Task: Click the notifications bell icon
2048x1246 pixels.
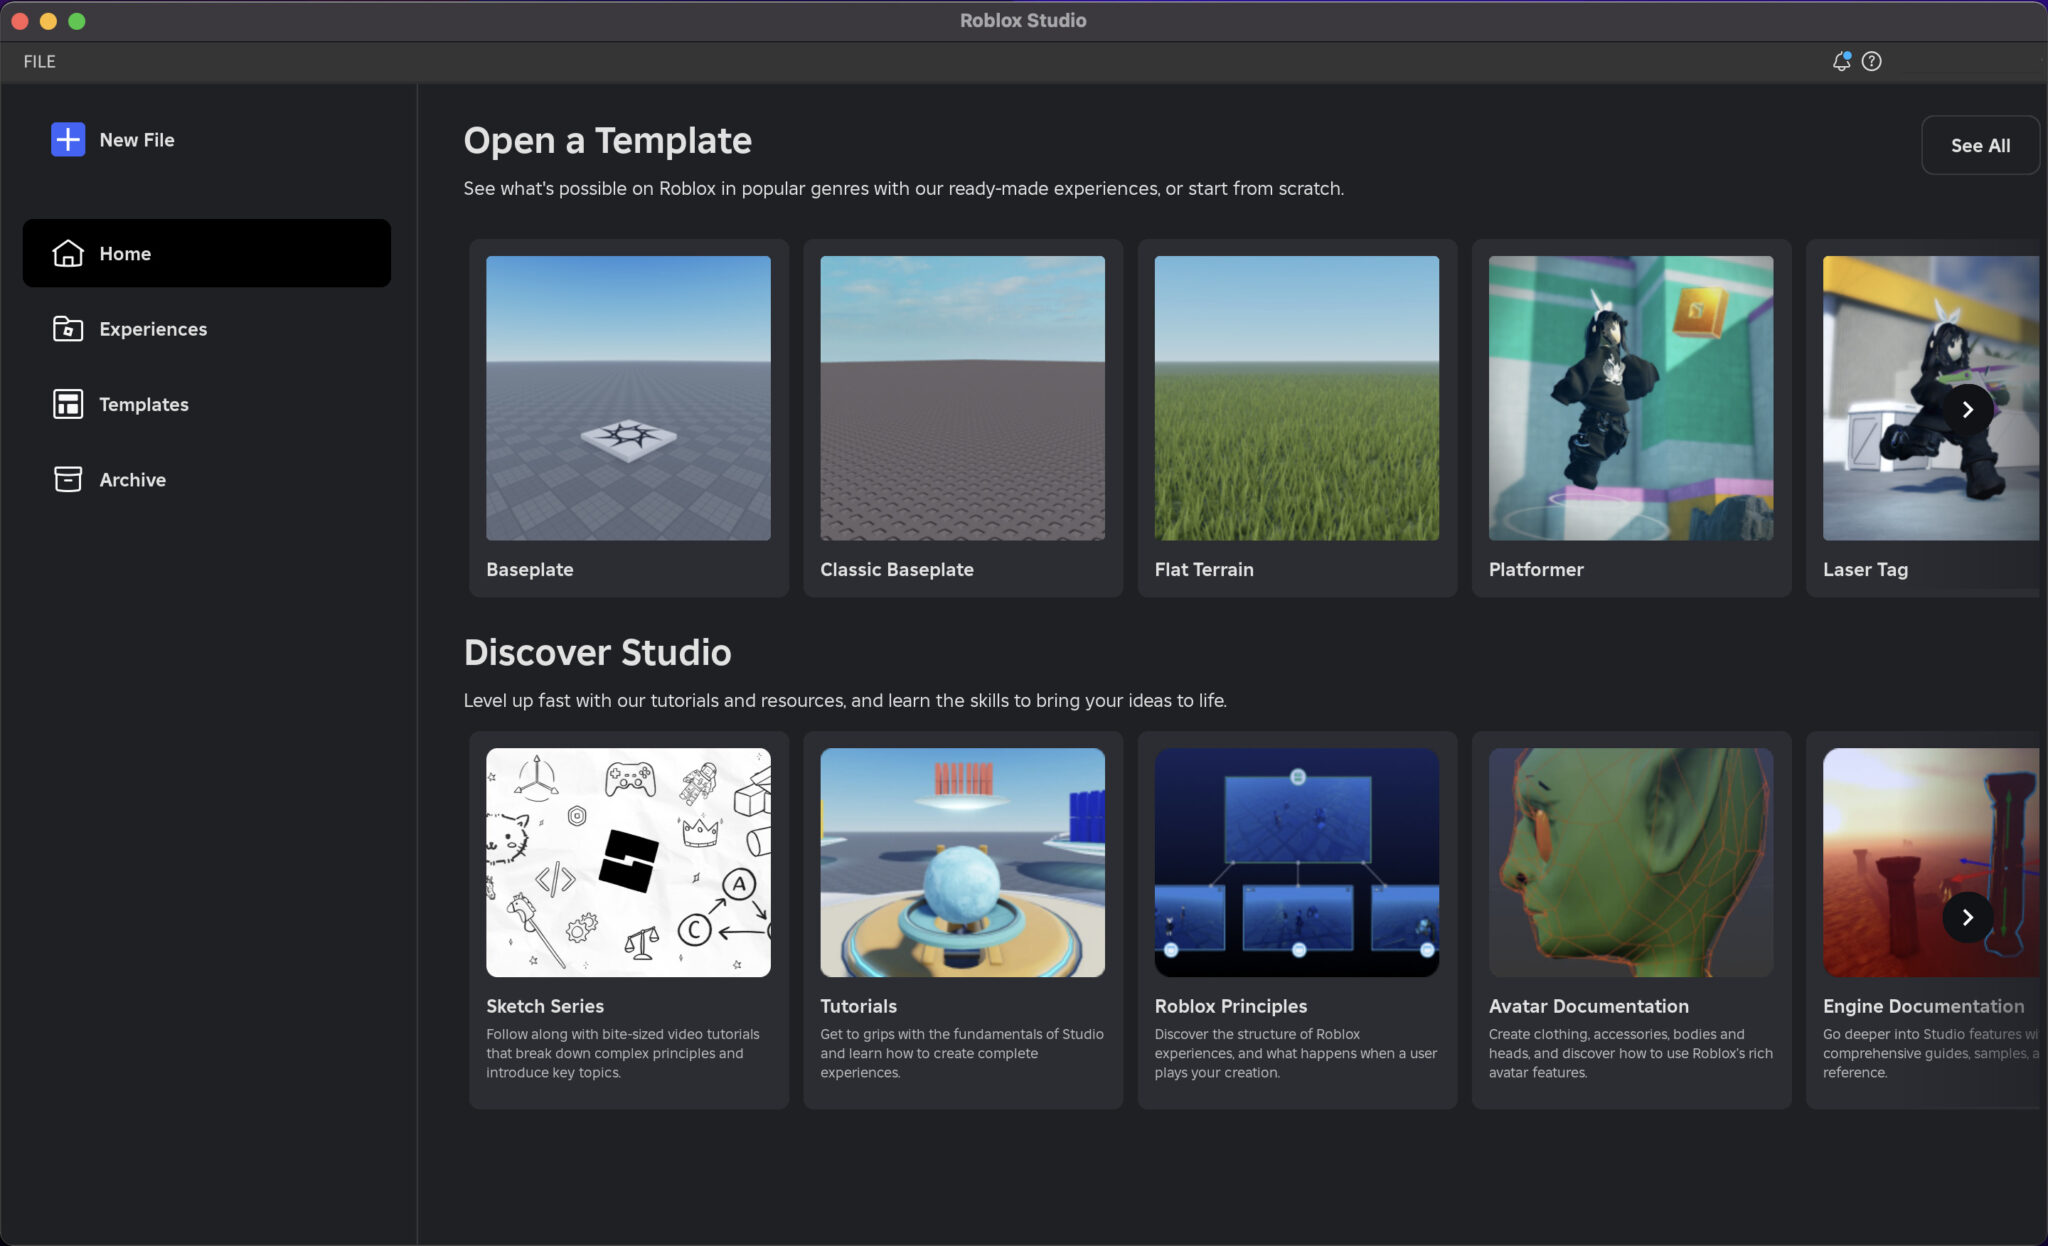Action: (x=1841, y=61)
